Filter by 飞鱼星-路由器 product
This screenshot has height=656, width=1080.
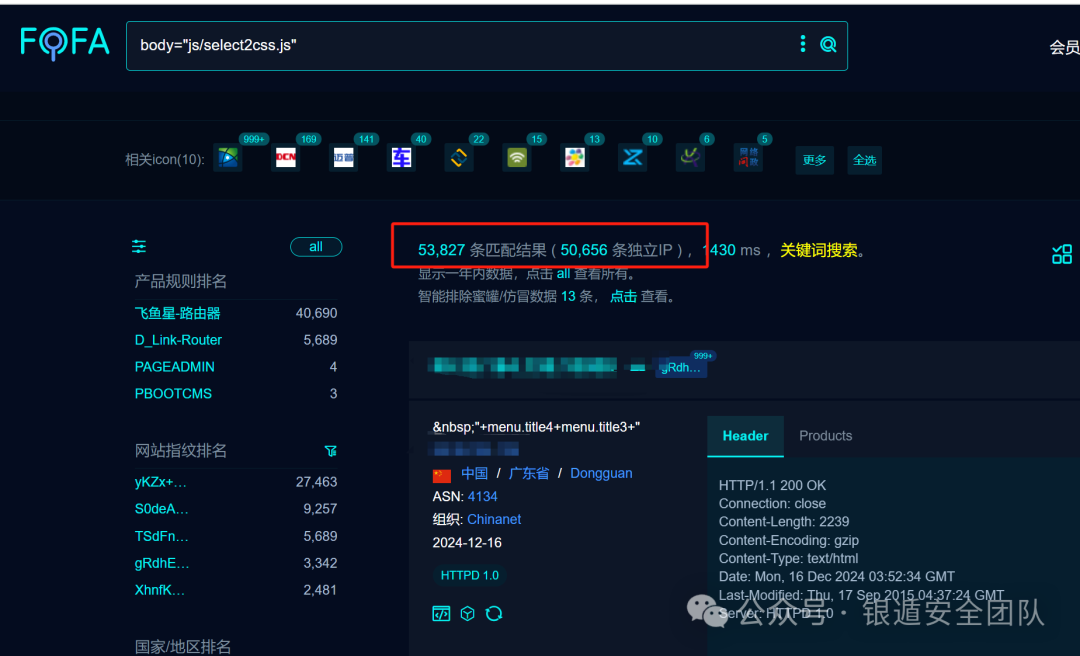pyautogui.click(x=178, y=313)
